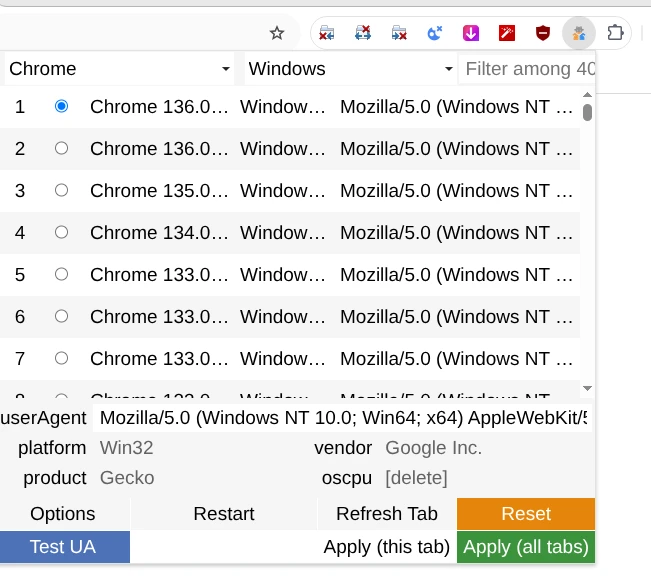Image resolution: width=651 pixels, height=584 pixels.
Task: Open the dark red shield extension
Action: pos(543,33)
